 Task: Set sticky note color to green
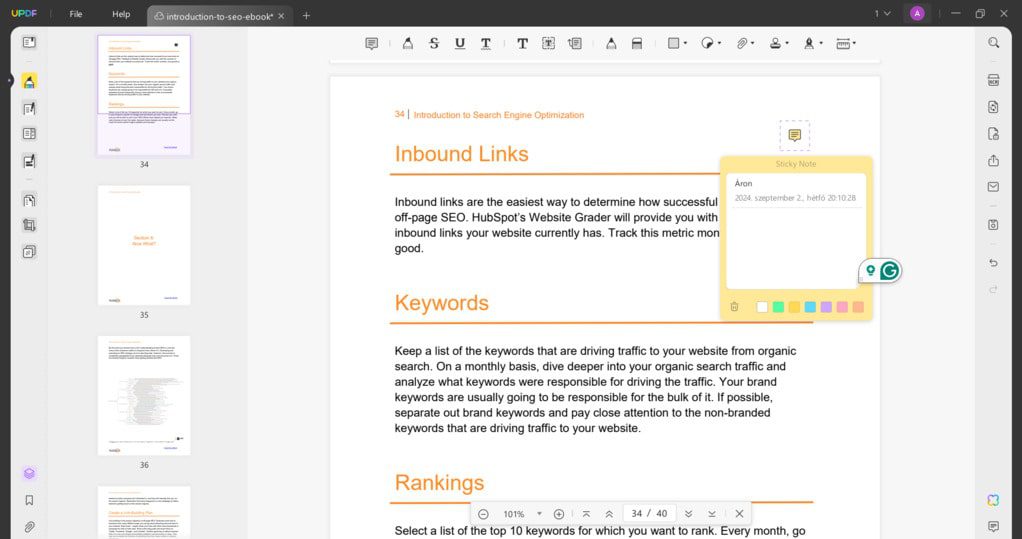coord(778,307)
